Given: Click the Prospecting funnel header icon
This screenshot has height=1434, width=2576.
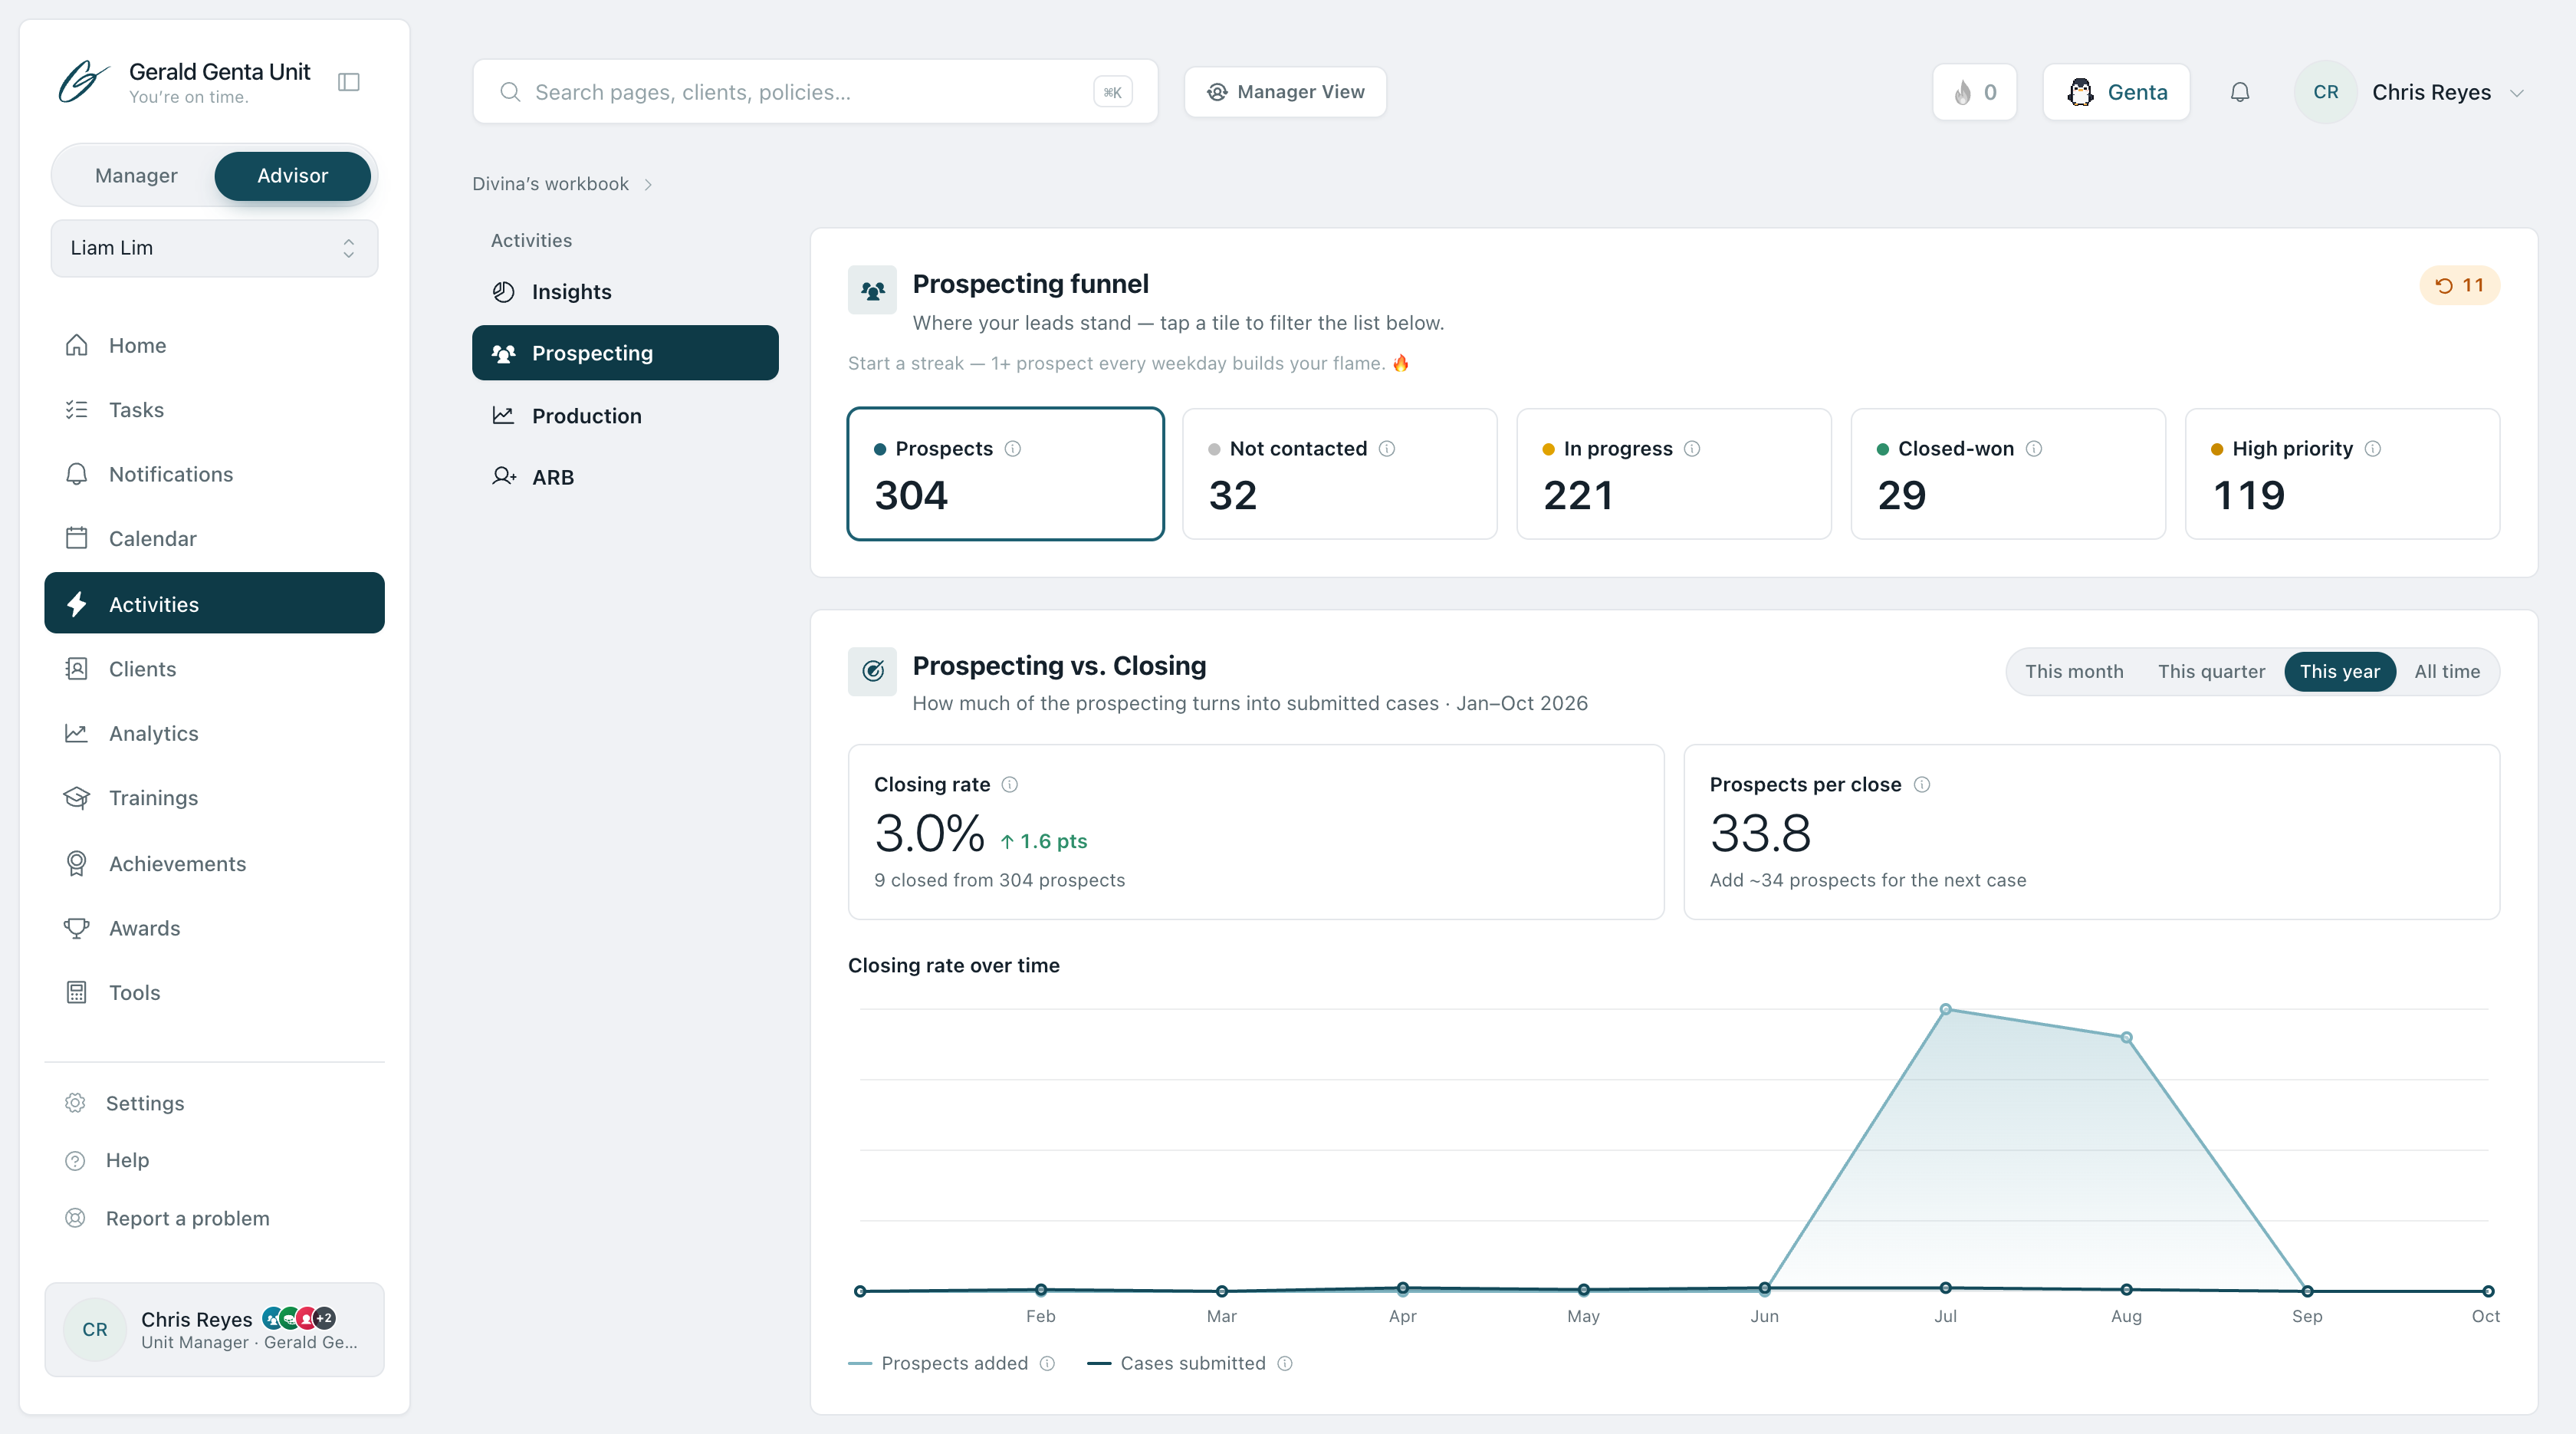Looking at the screenshot, I should [x=872, y=291].
